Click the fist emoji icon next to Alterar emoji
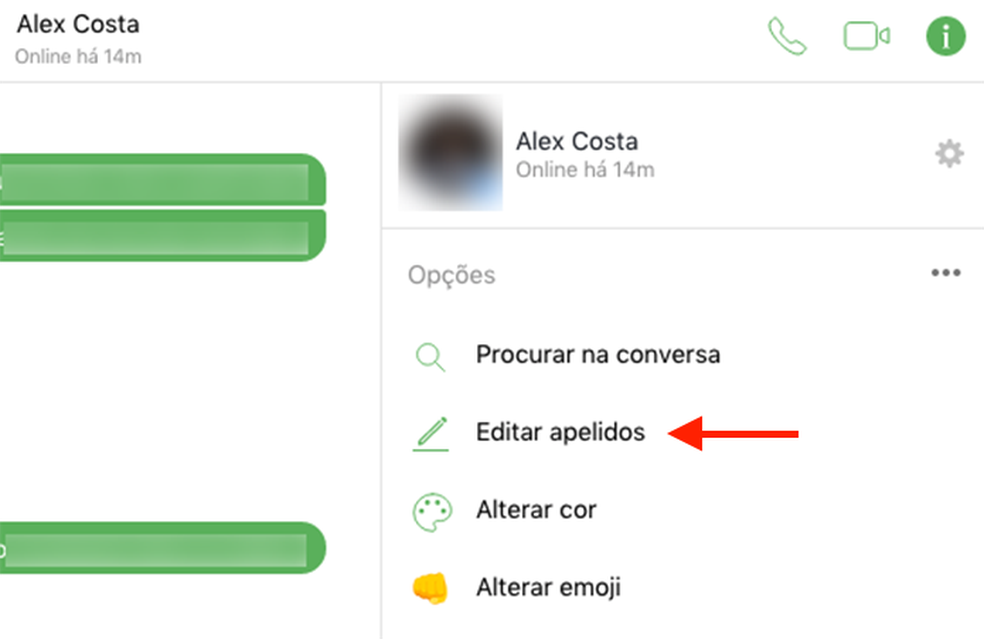This screenshot has width=984, height=639. pos(430,587)
